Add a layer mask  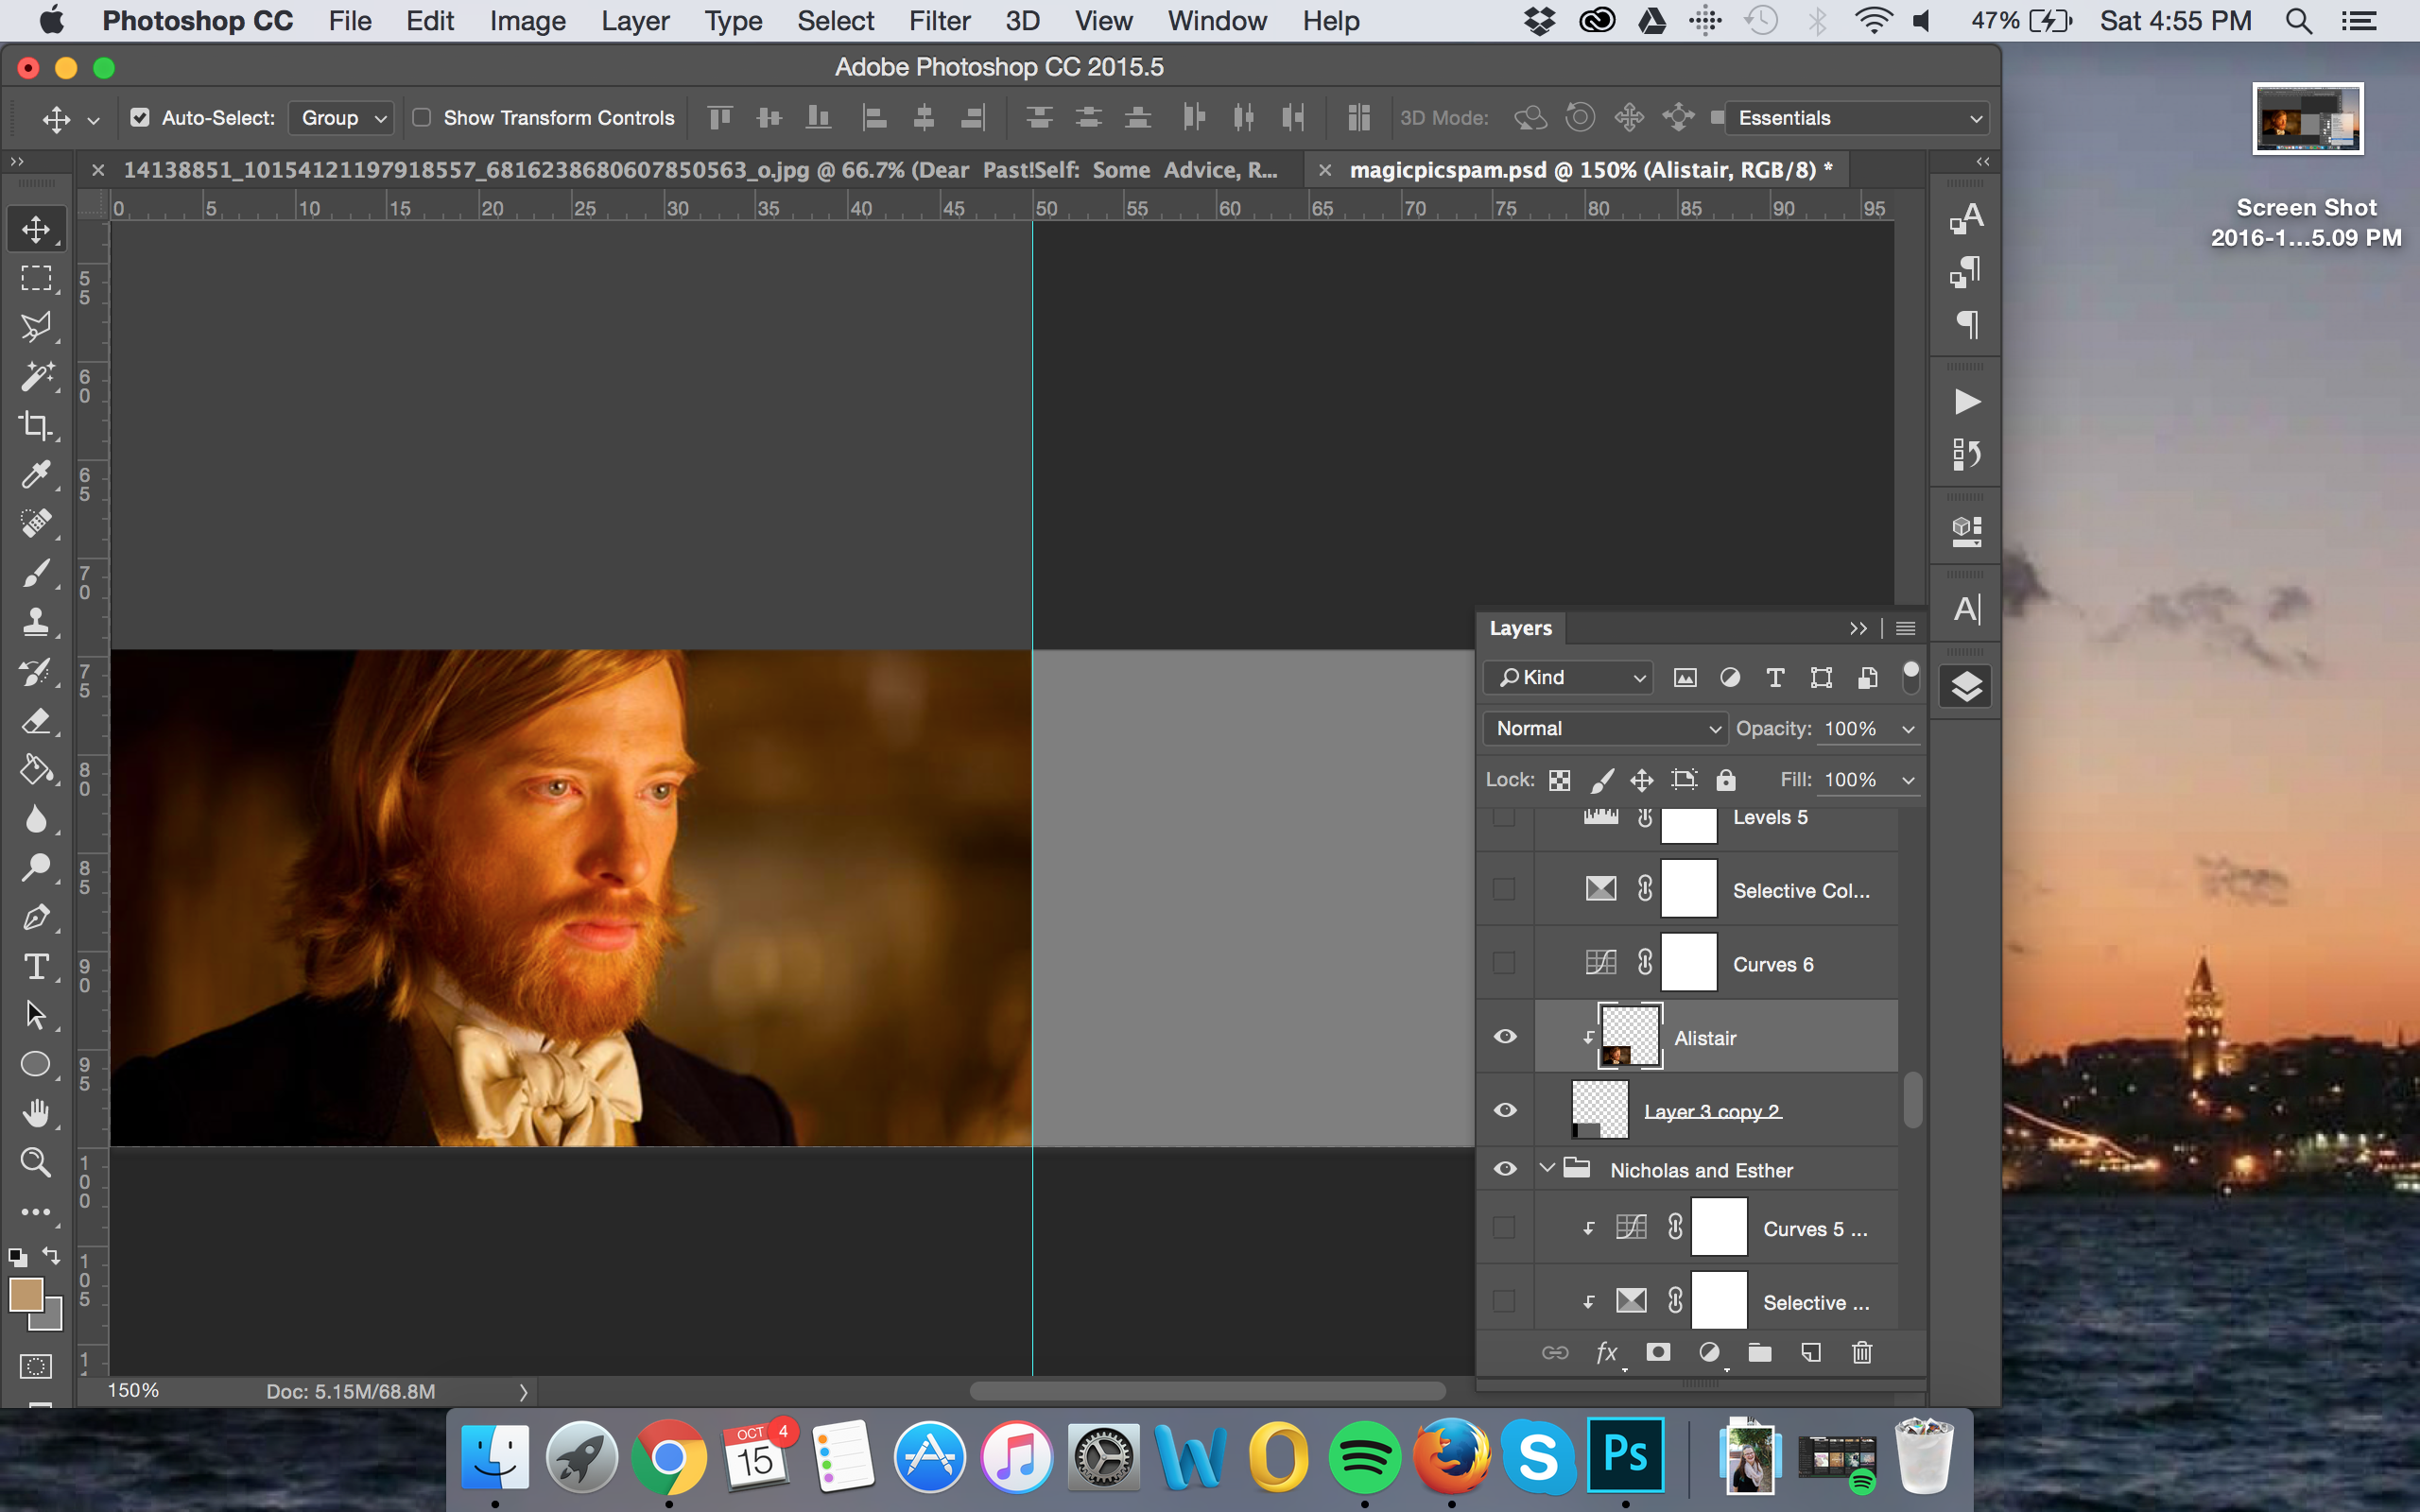point(1658,1353)
